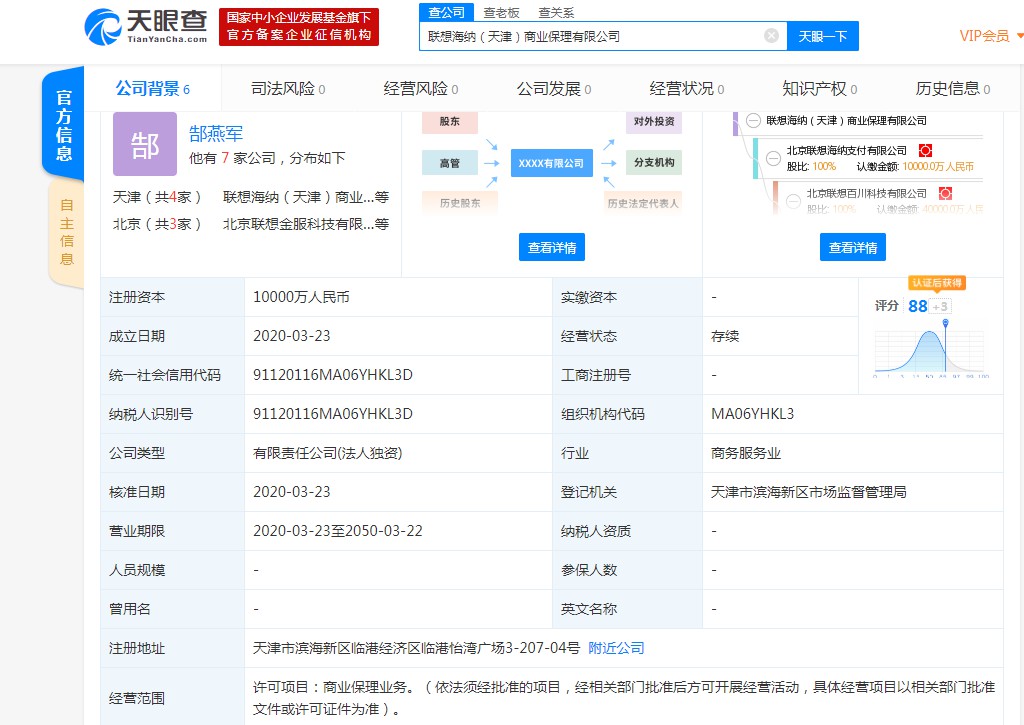Image resolution: width=1024 pixels, height=725 pixels.
Task: Collapse the 联想海纳（天津）商业保理有限公司 tree node
Action: 753,121
